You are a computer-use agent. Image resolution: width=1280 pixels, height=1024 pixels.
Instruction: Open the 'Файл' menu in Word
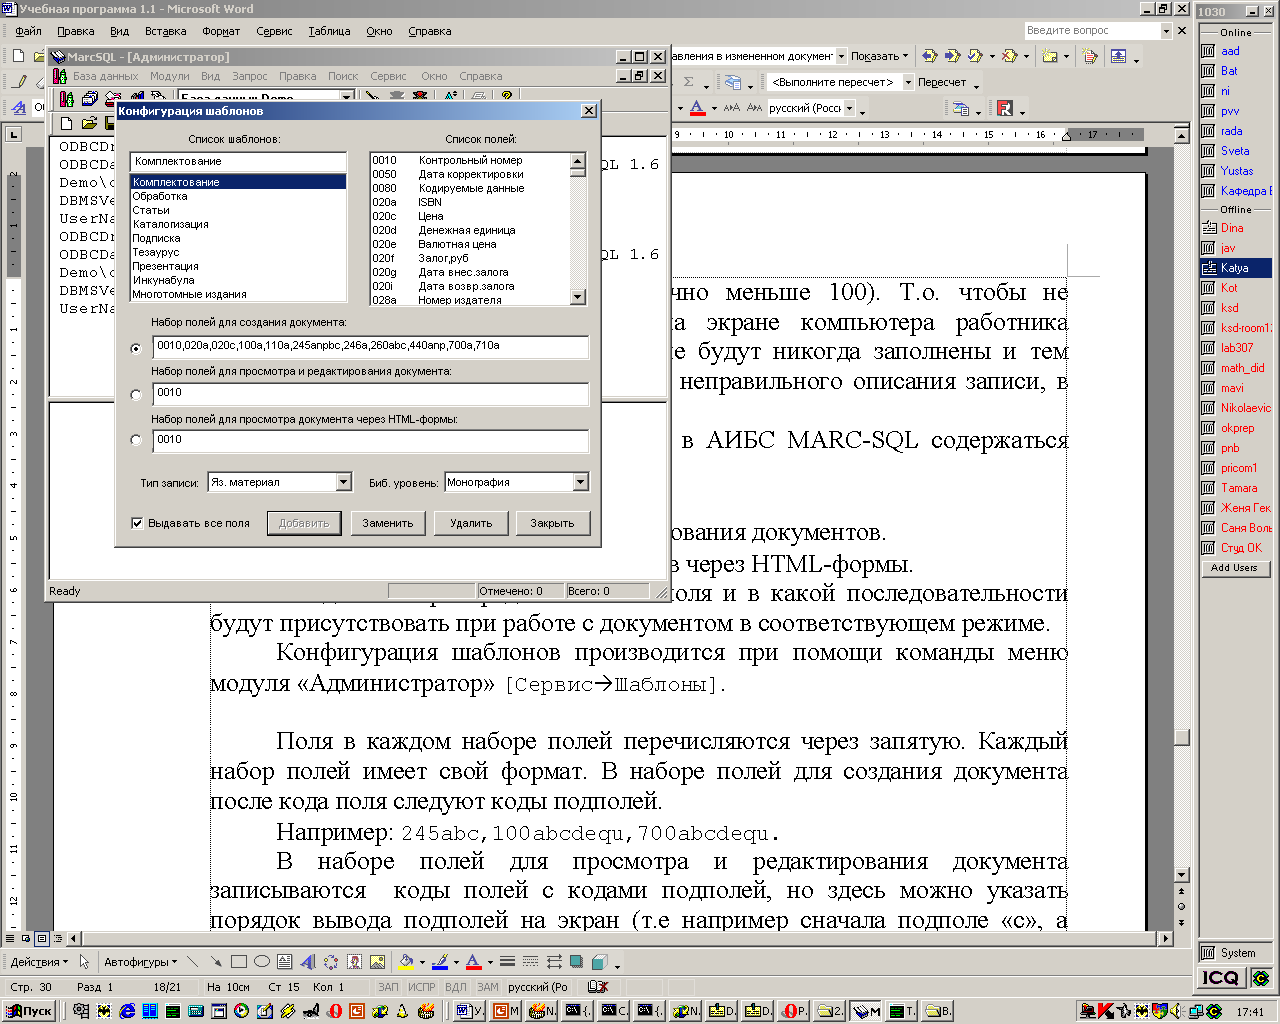tap(28, 31)
